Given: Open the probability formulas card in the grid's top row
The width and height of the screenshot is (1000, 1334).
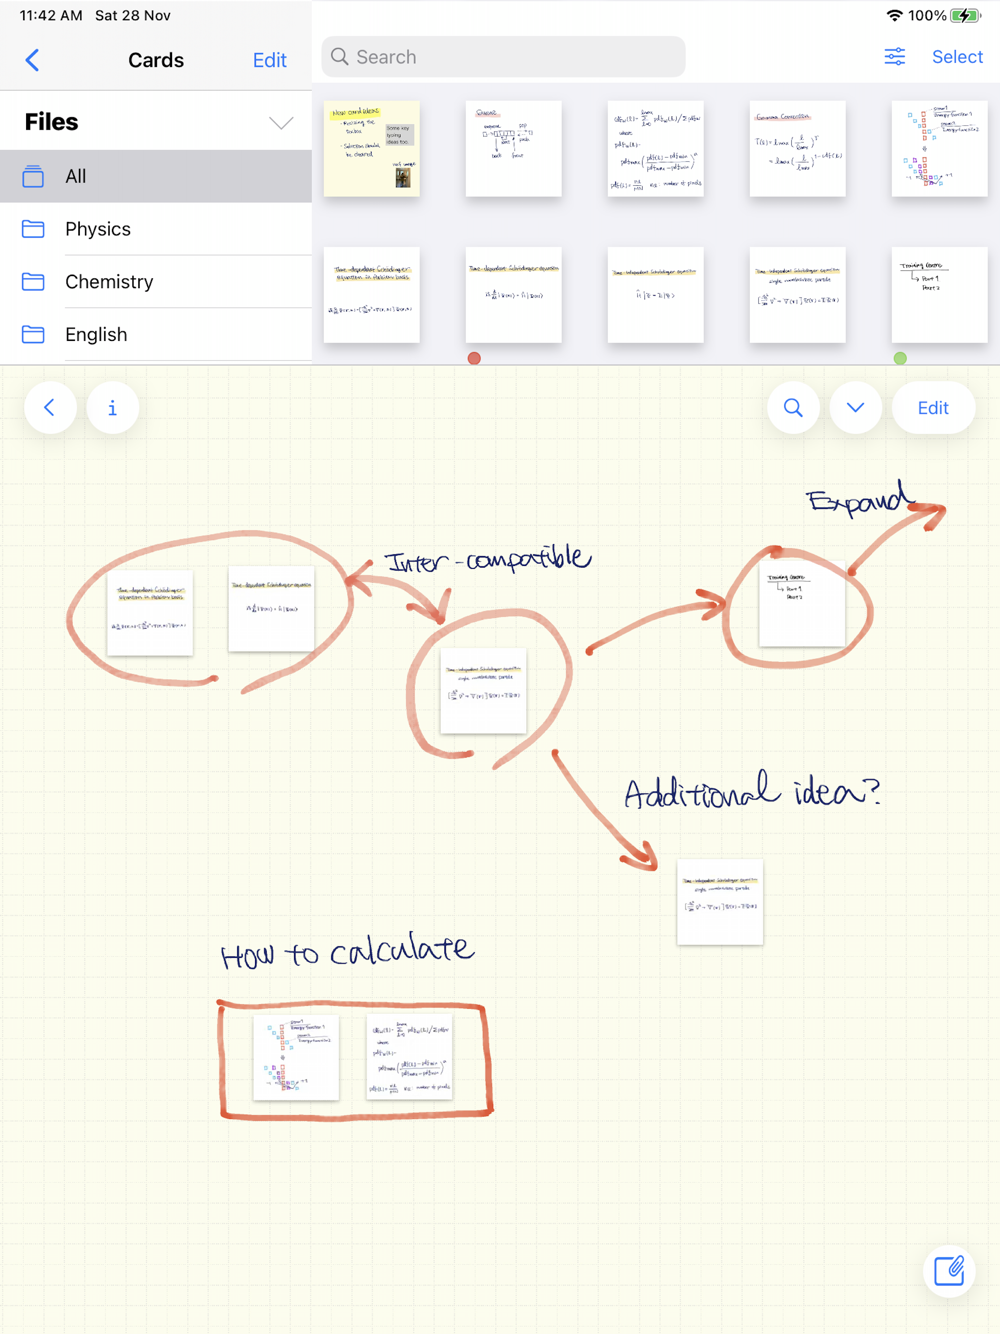Looking at the screenshot, I should click(x=656, y=148).
